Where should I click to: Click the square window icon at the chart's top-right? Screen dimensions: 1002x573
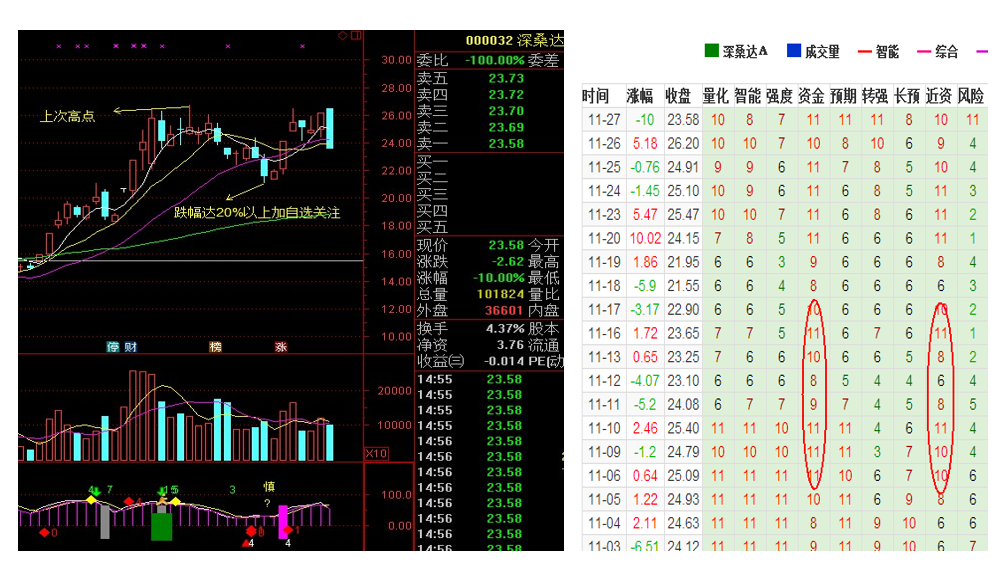tap(356, 36)
